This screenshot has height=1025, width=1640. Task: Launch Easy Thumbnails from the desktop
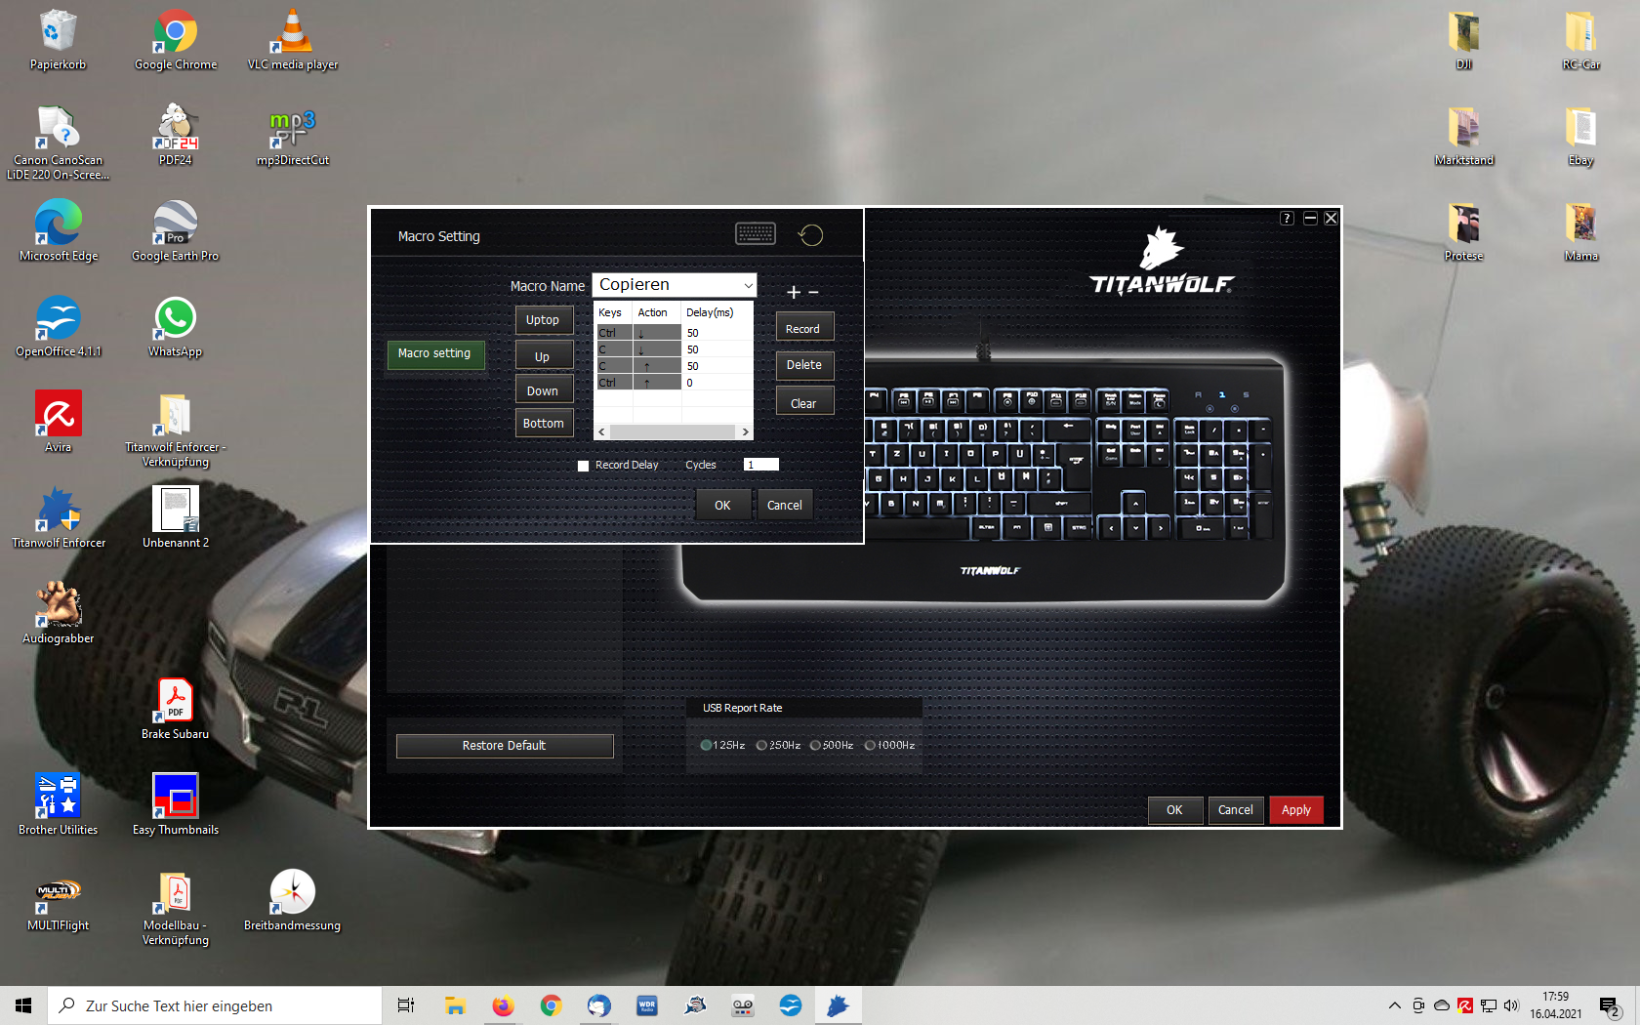175,805
